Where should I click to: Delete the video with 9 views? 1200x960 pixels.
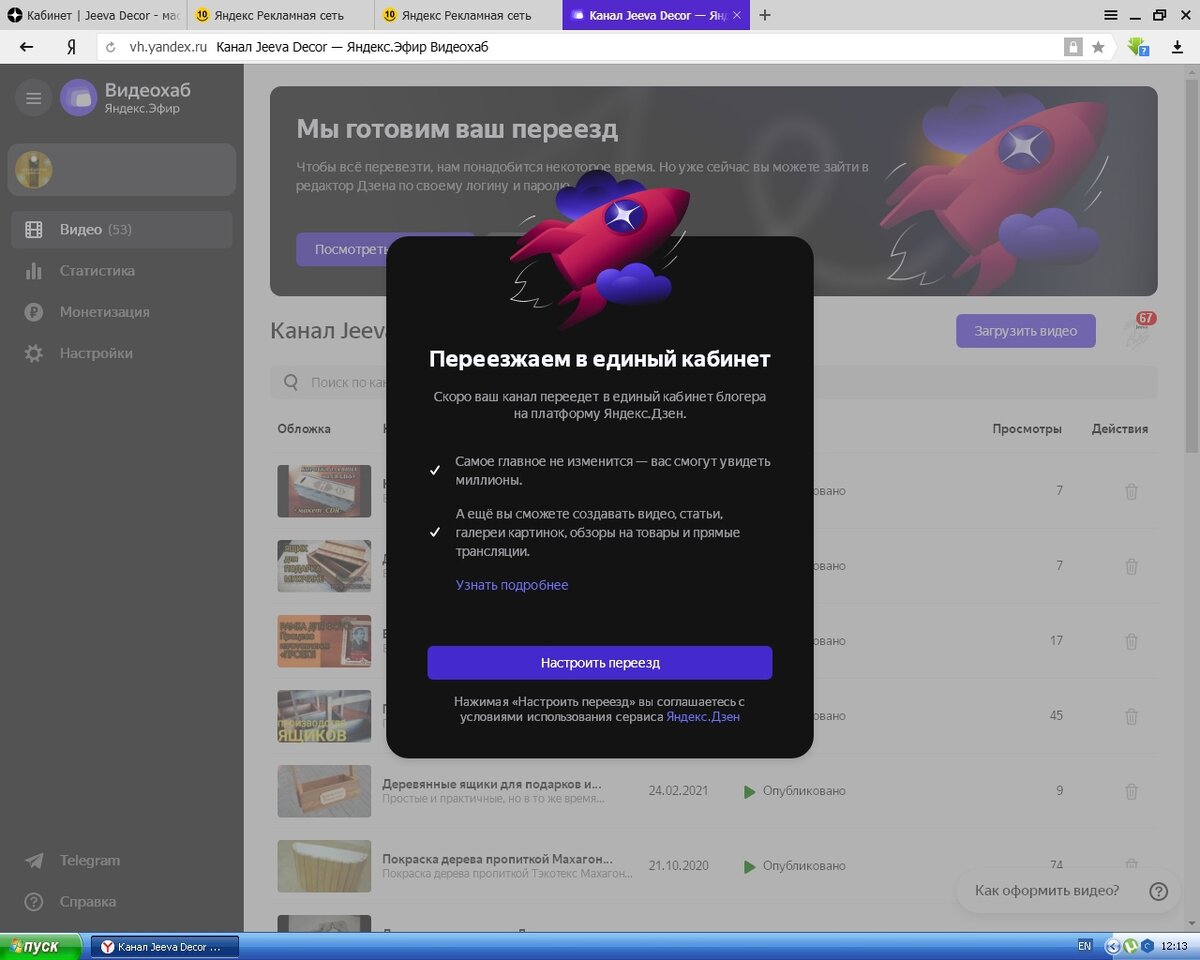1131,791
